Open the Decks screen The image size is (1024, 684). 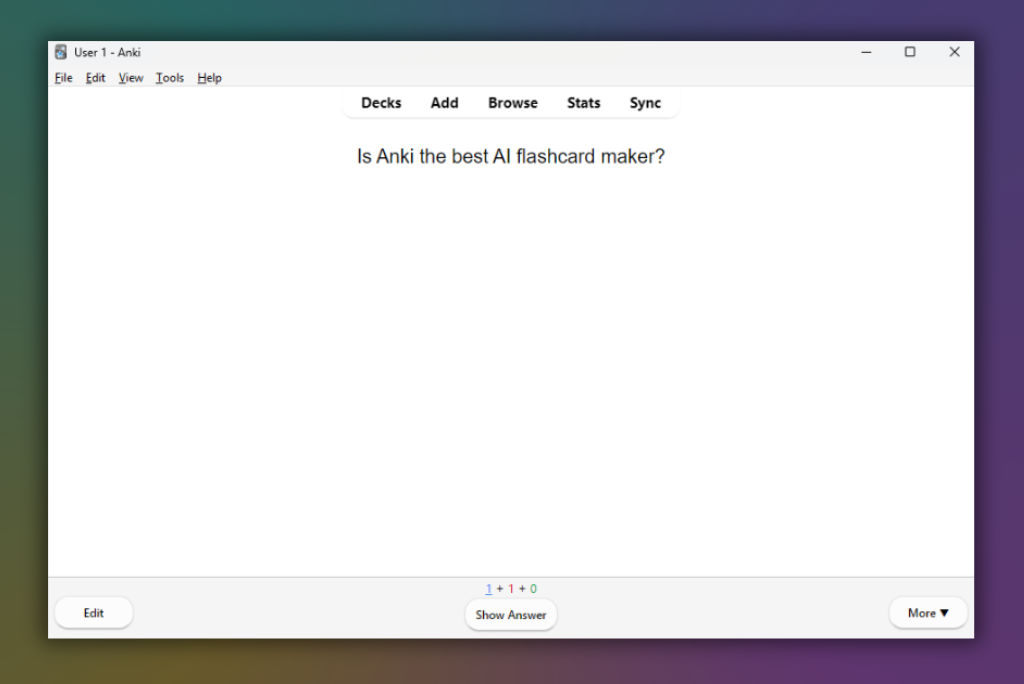click(381, 102)
